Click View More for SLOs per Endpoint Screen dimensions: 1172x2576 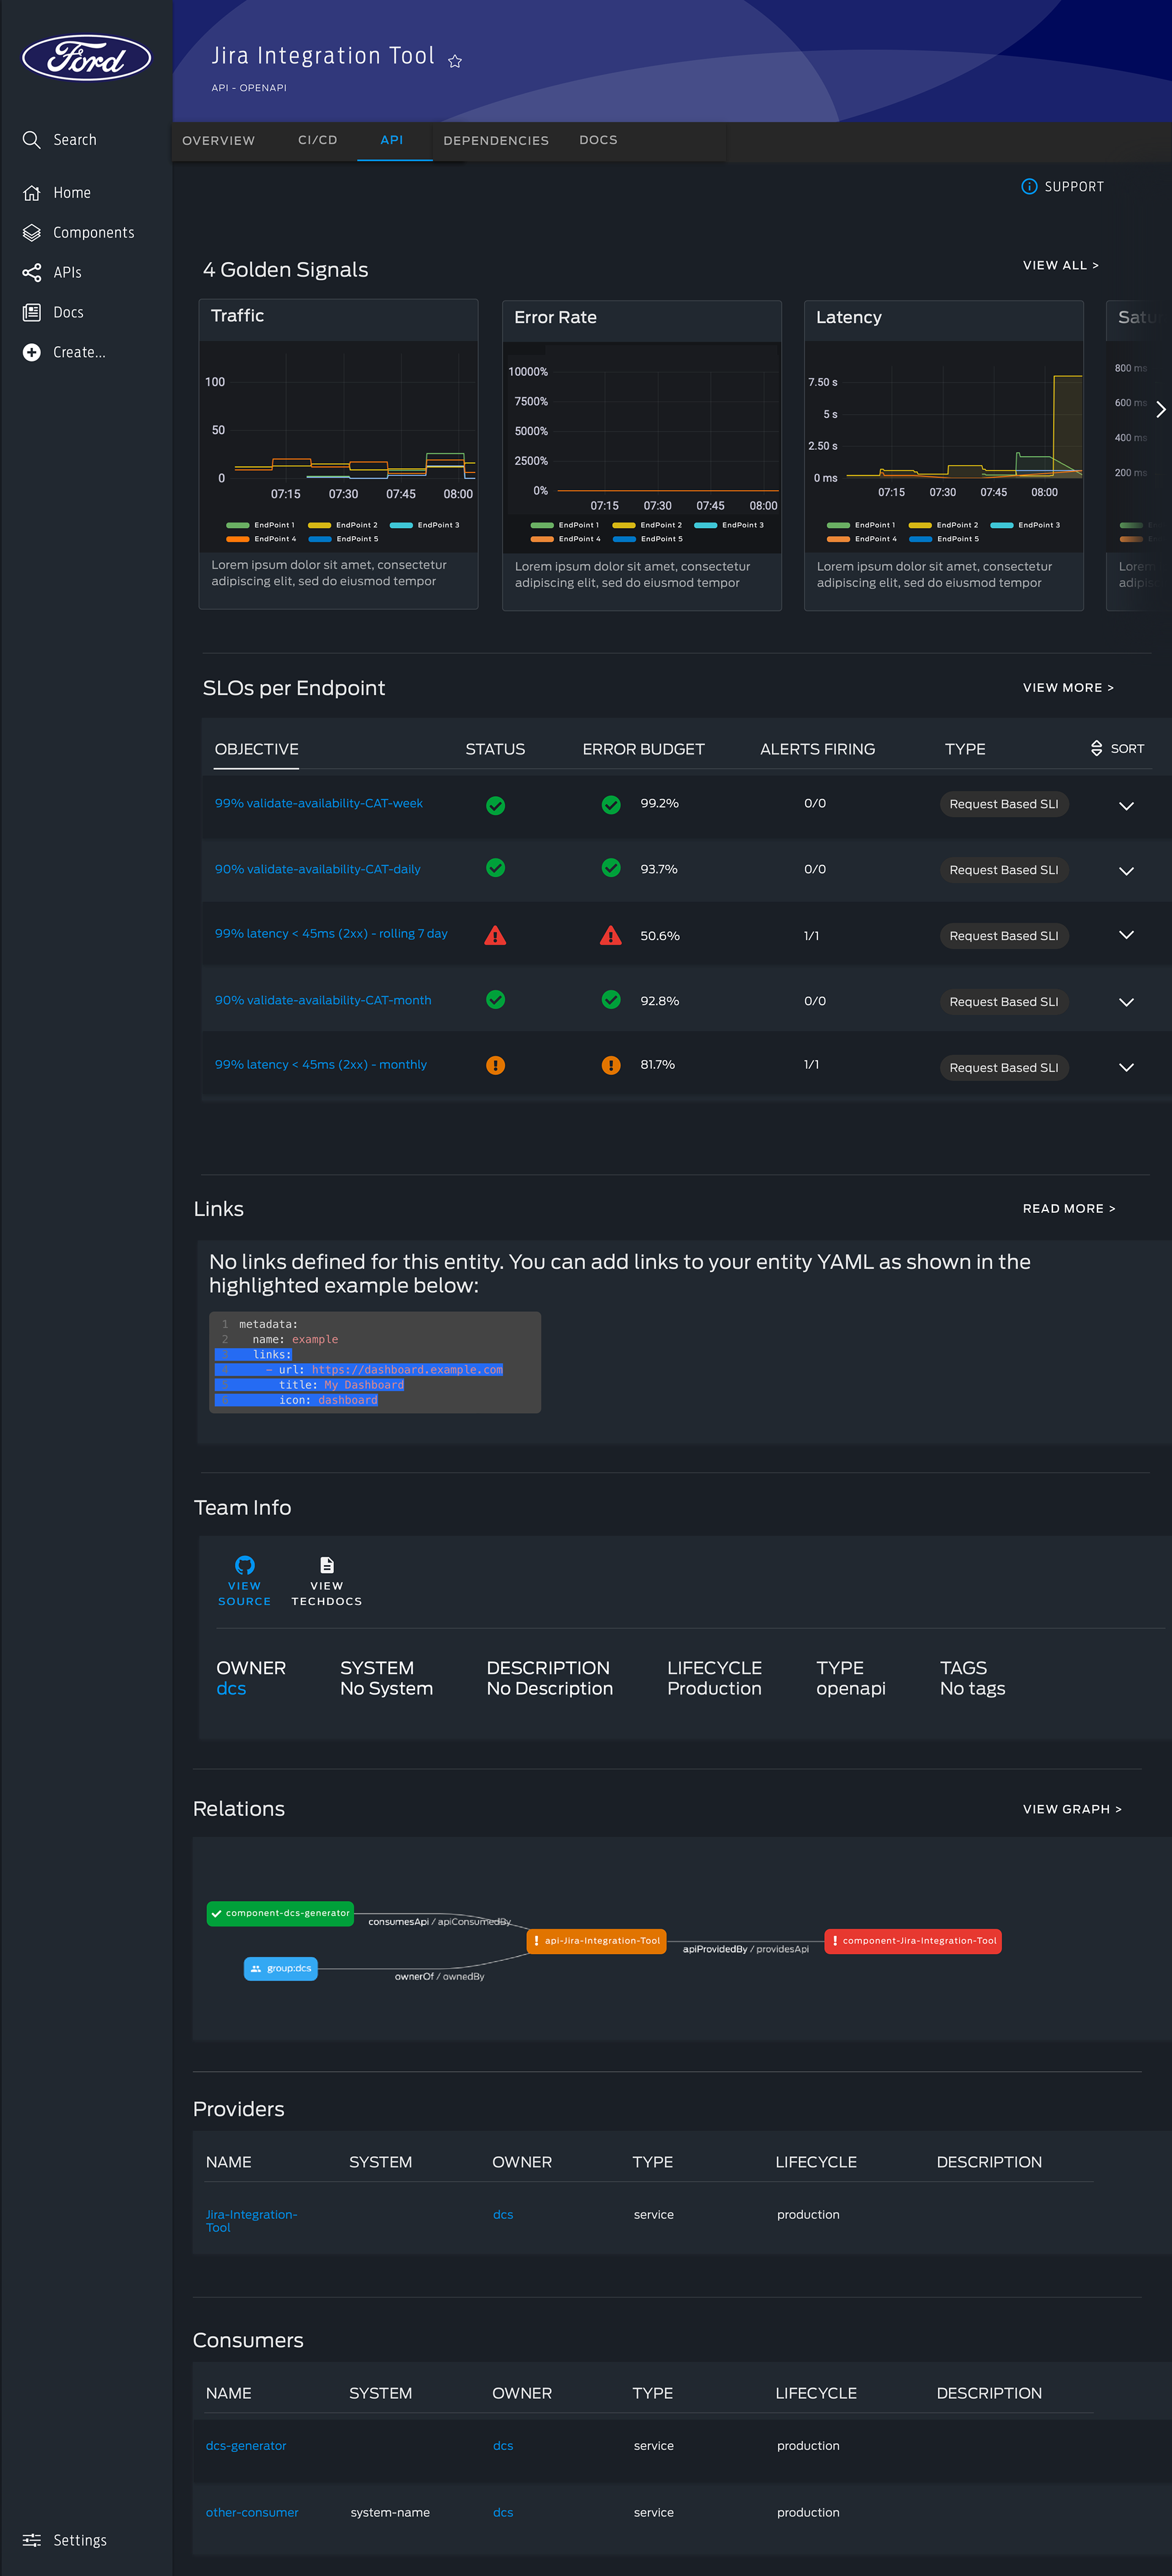point(1068,688)
